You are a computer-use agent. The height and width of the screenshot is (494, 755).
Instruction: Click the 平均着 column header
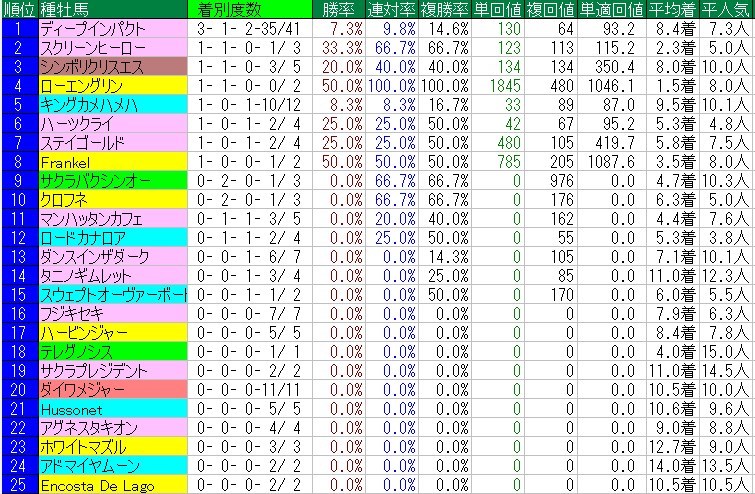[673, 9]
